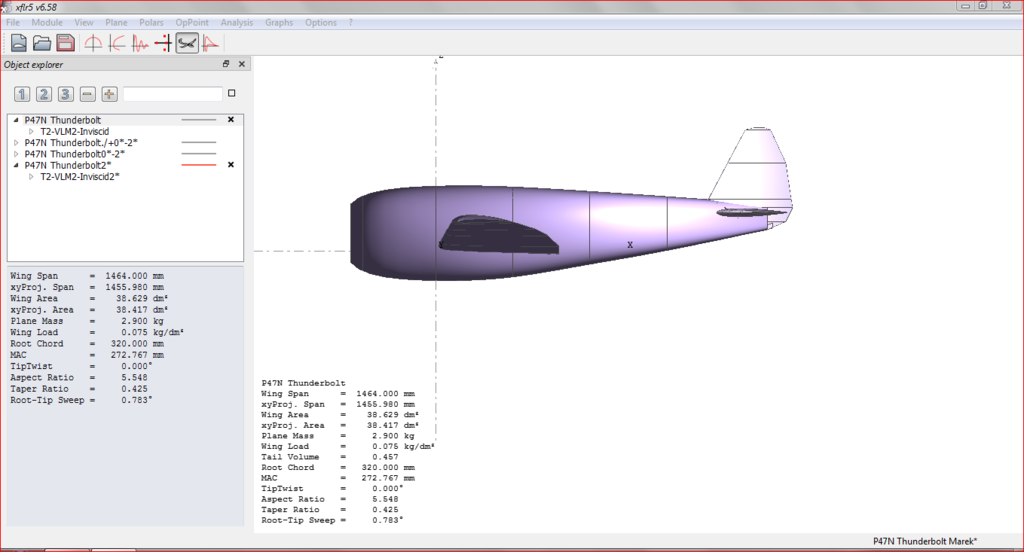Click the red line swatch of Thunderbolt2*

pos(199,165)
